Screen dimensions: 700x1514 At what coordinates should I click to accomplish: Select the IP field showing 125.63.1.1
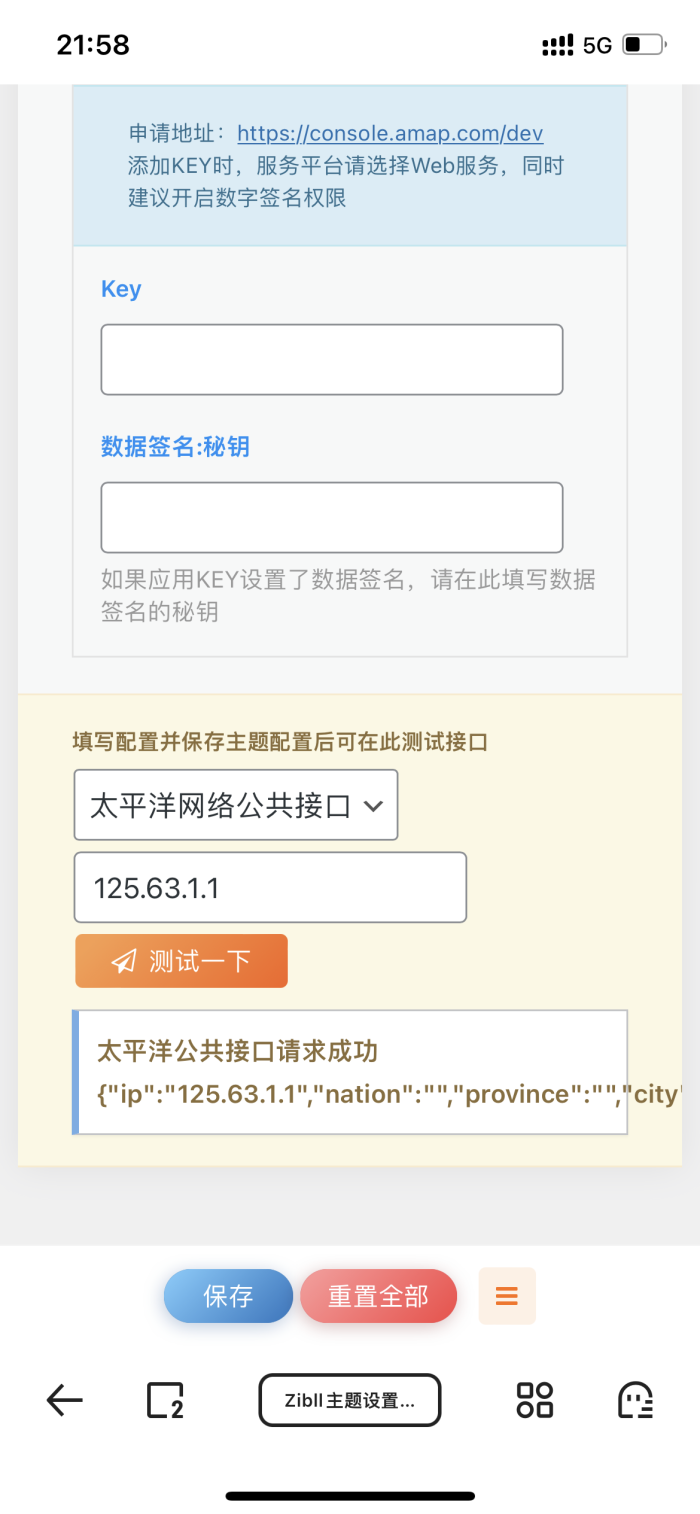(x=270, y=886)
